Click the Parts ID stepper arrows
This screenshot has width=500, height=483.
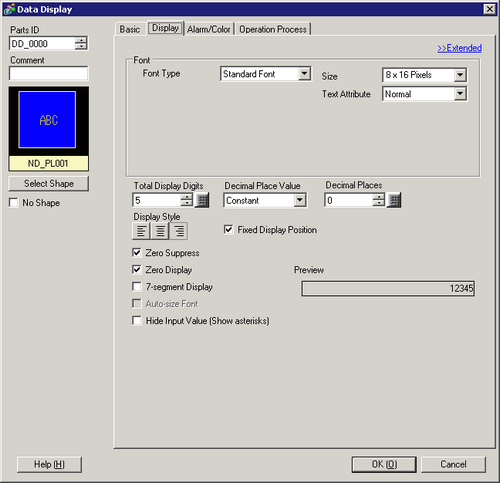(x=81, y=43)
